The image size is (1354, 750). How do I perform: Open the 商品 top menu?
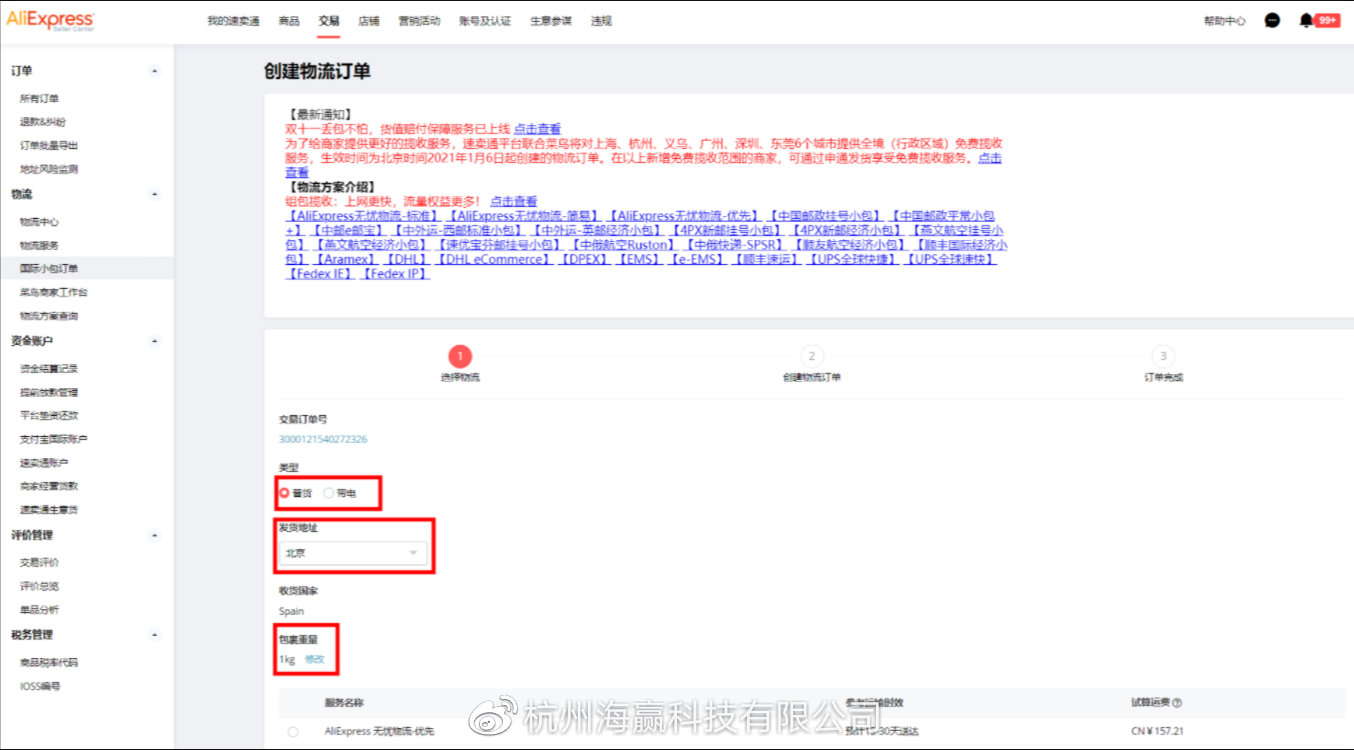coord(289,21)
